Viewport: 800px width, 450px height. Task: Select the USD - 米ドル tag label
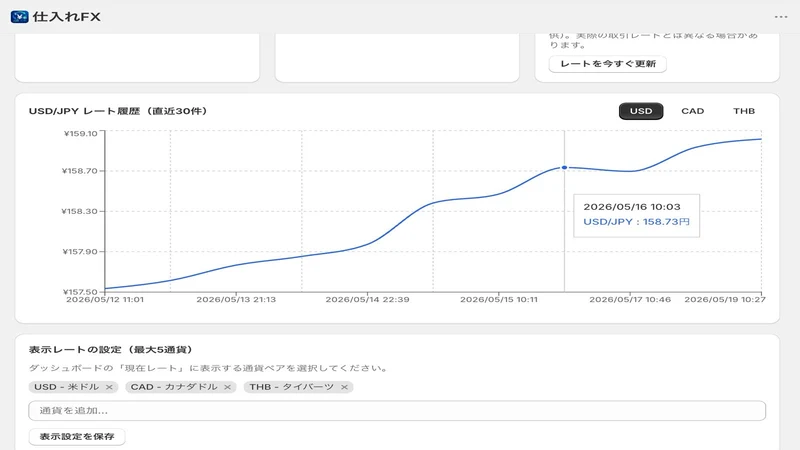click(67, 387)
